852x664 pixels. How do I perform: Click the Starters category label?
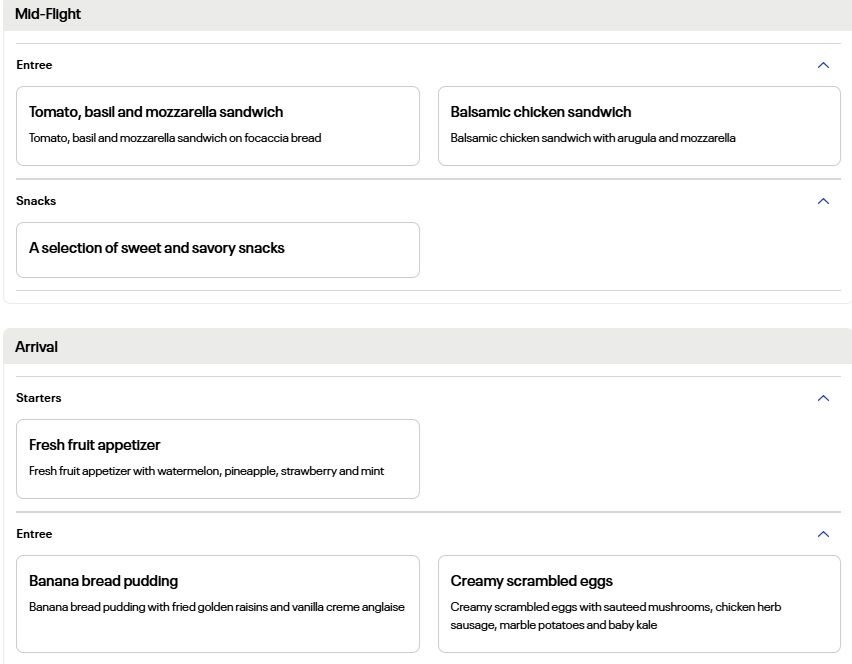[39, 398]
